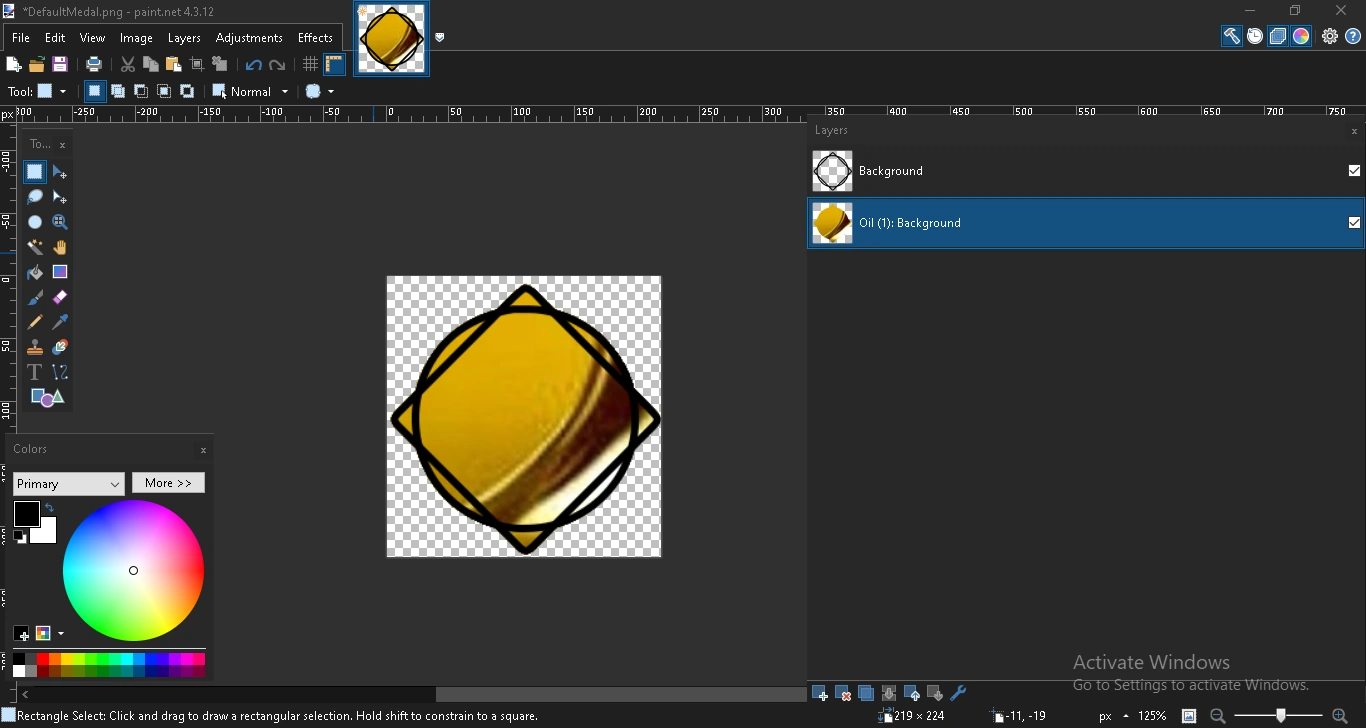
Task: Open the Primary color dropdown
Action: tap(69, 484)
